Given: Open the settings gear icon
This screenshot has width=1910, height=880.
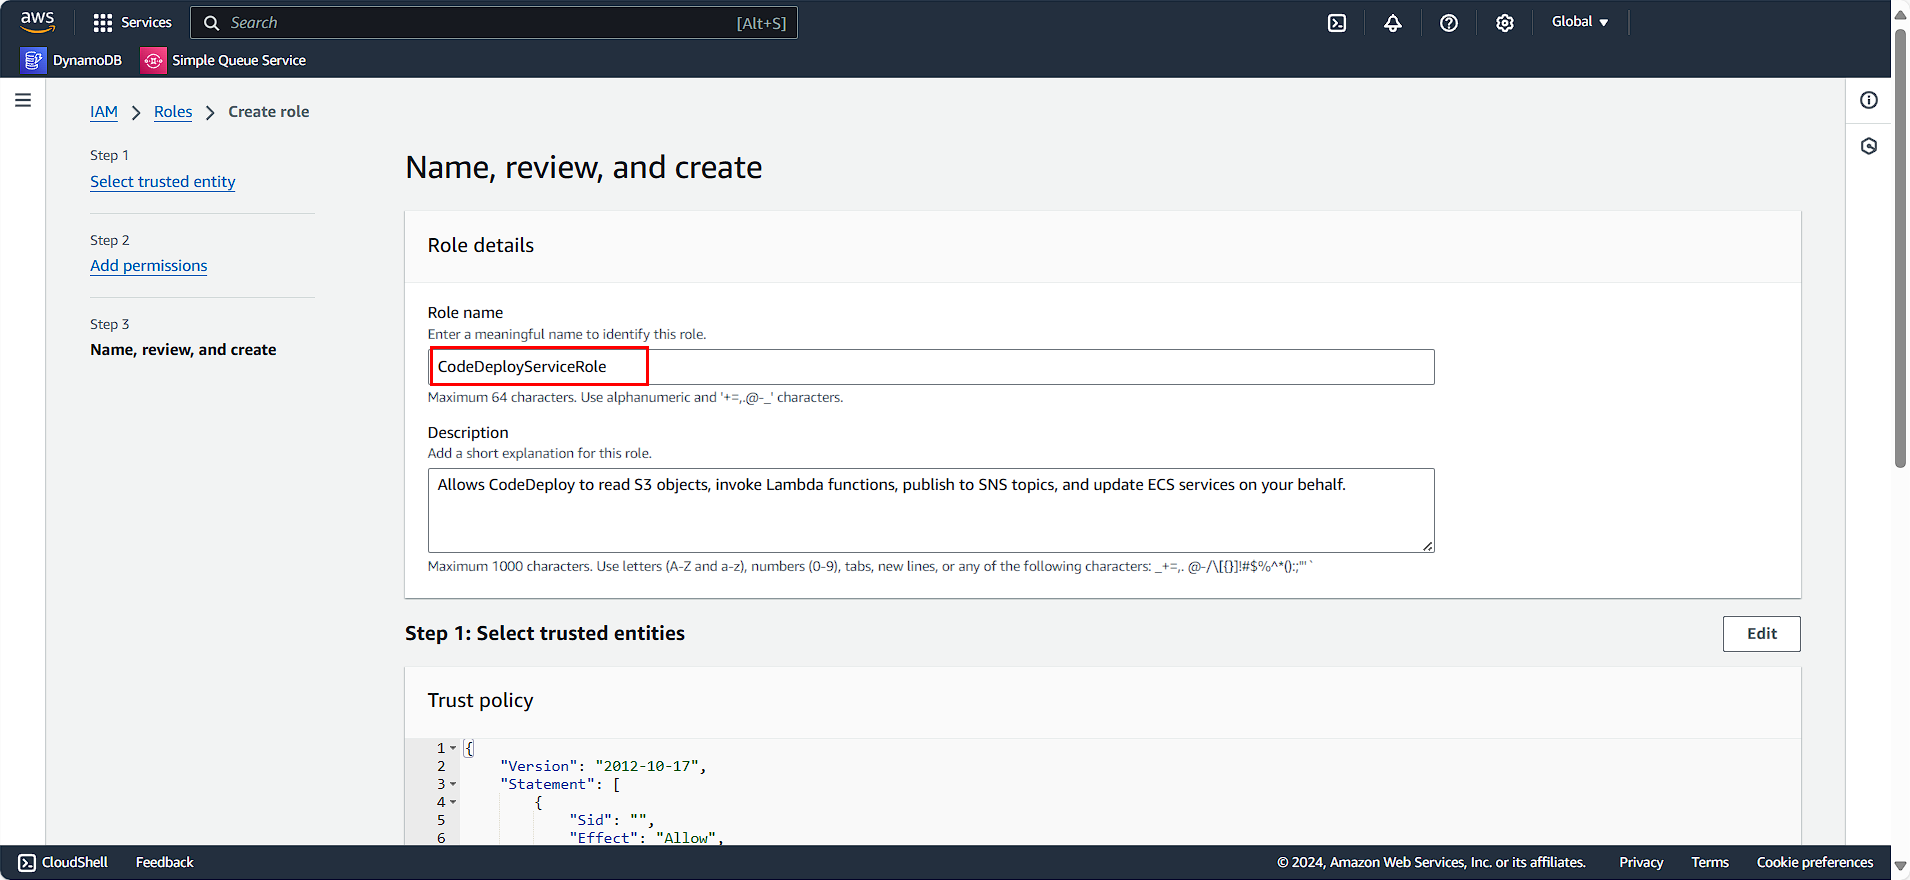Looking at the screenshot, I should pos(1505,23).
